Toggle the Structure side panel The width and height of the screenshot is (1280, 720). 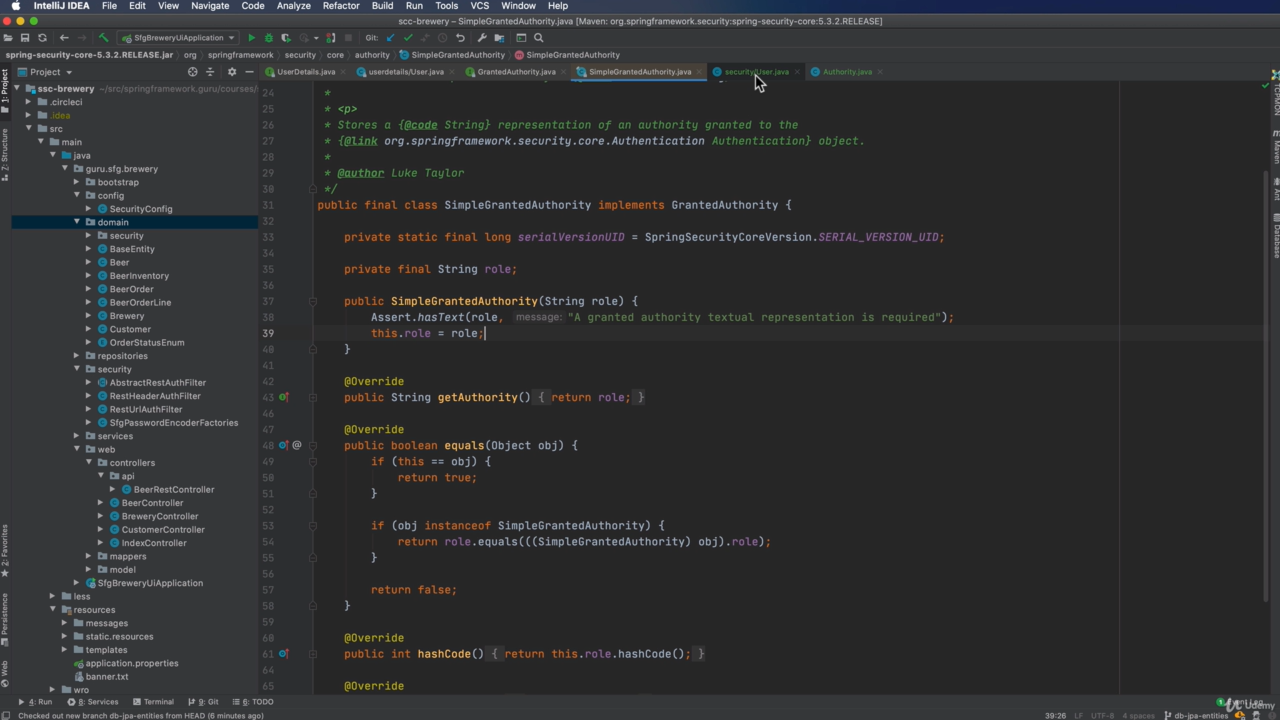pos(5,152)
